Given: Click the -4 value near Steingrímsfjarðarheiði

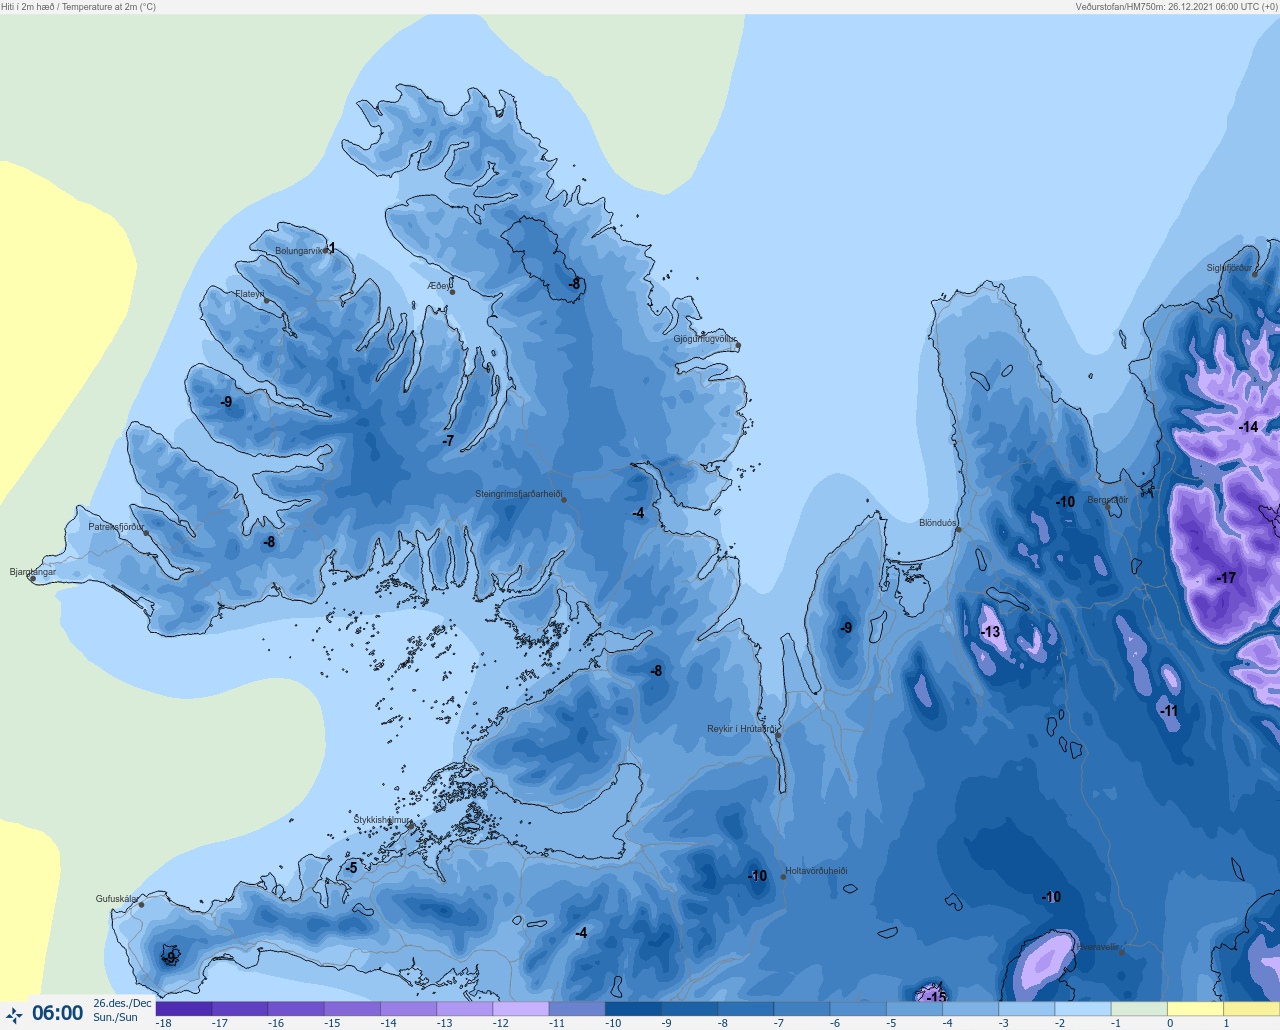Looking at the screenshot, I should (638, 513).
